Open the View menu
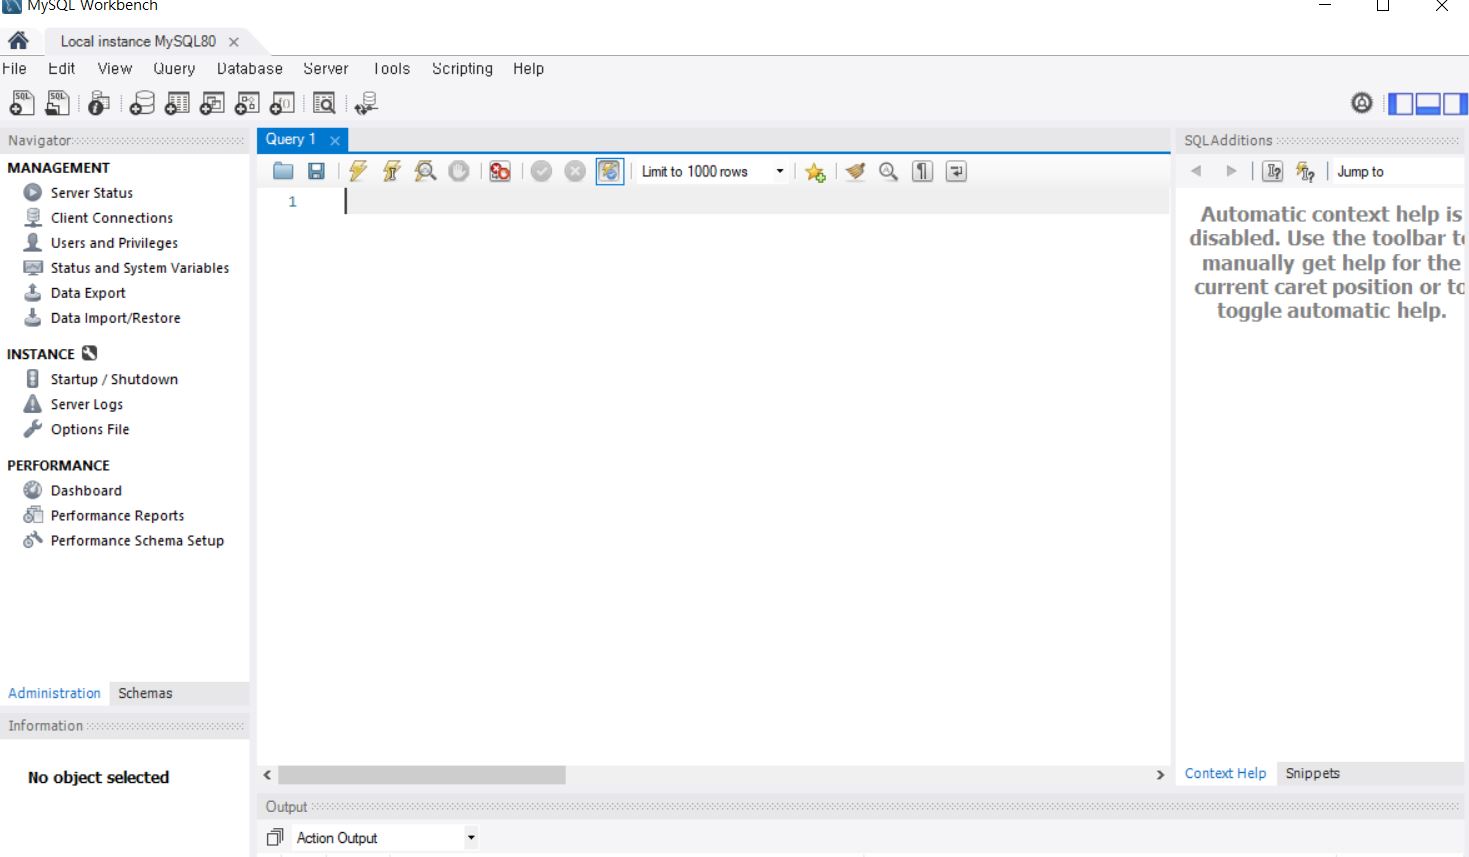The image size is (1469, 857). tap(115, 69)
